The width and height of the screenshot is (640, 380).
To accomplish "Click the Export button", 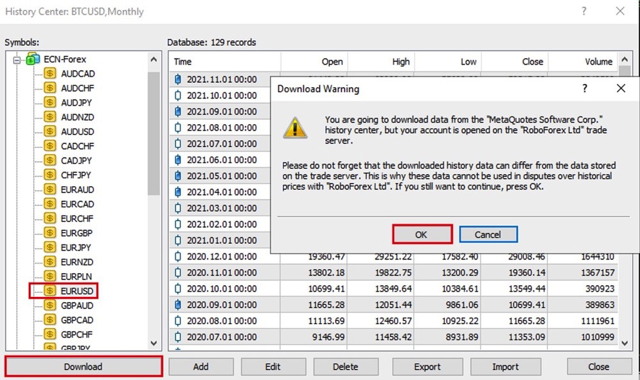I will tap(427, 367).
